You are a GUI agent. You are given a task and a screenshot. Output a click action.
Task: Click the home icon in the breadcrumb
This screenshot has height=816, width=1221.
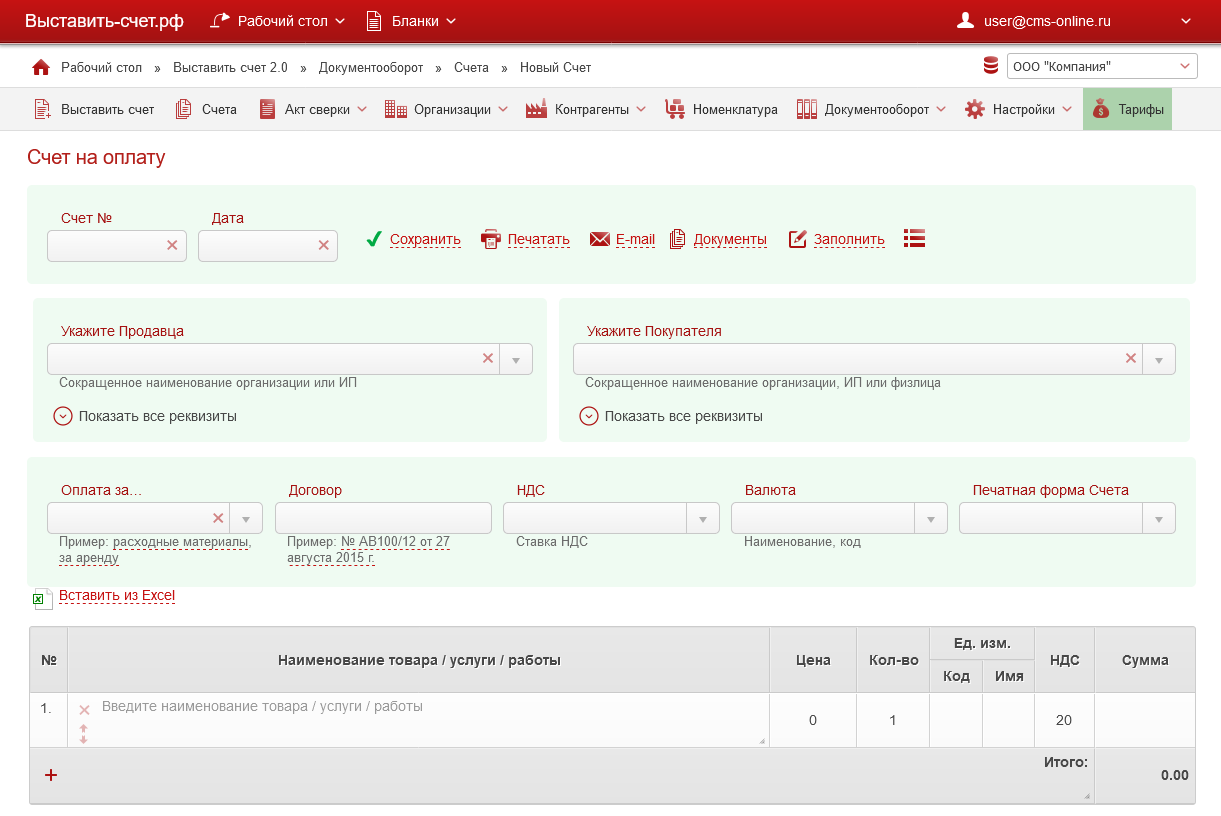pos(41,67)
